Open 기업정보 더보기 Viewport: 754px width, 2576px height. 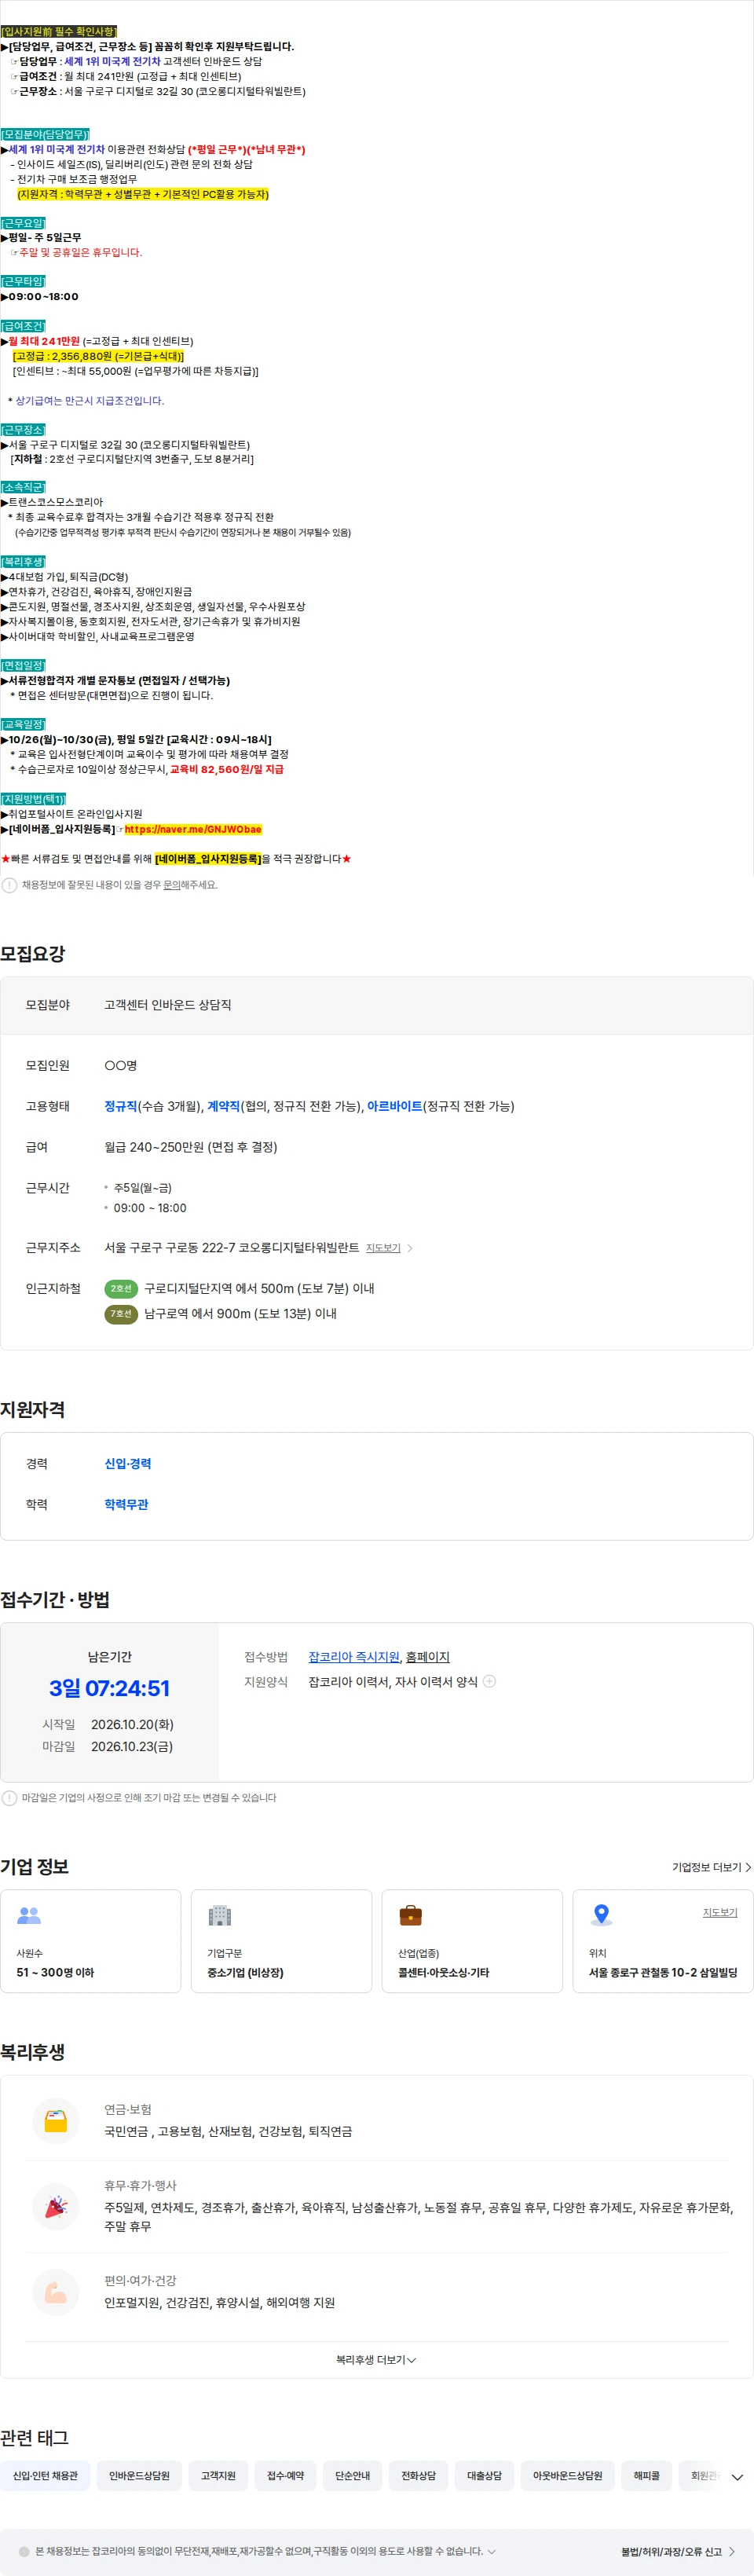coord(711,1867)
